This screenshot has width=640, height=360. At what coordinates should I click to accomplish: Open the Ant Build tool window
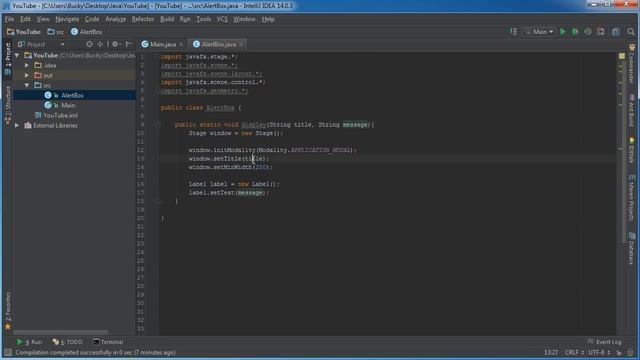(x=632, y=111)
